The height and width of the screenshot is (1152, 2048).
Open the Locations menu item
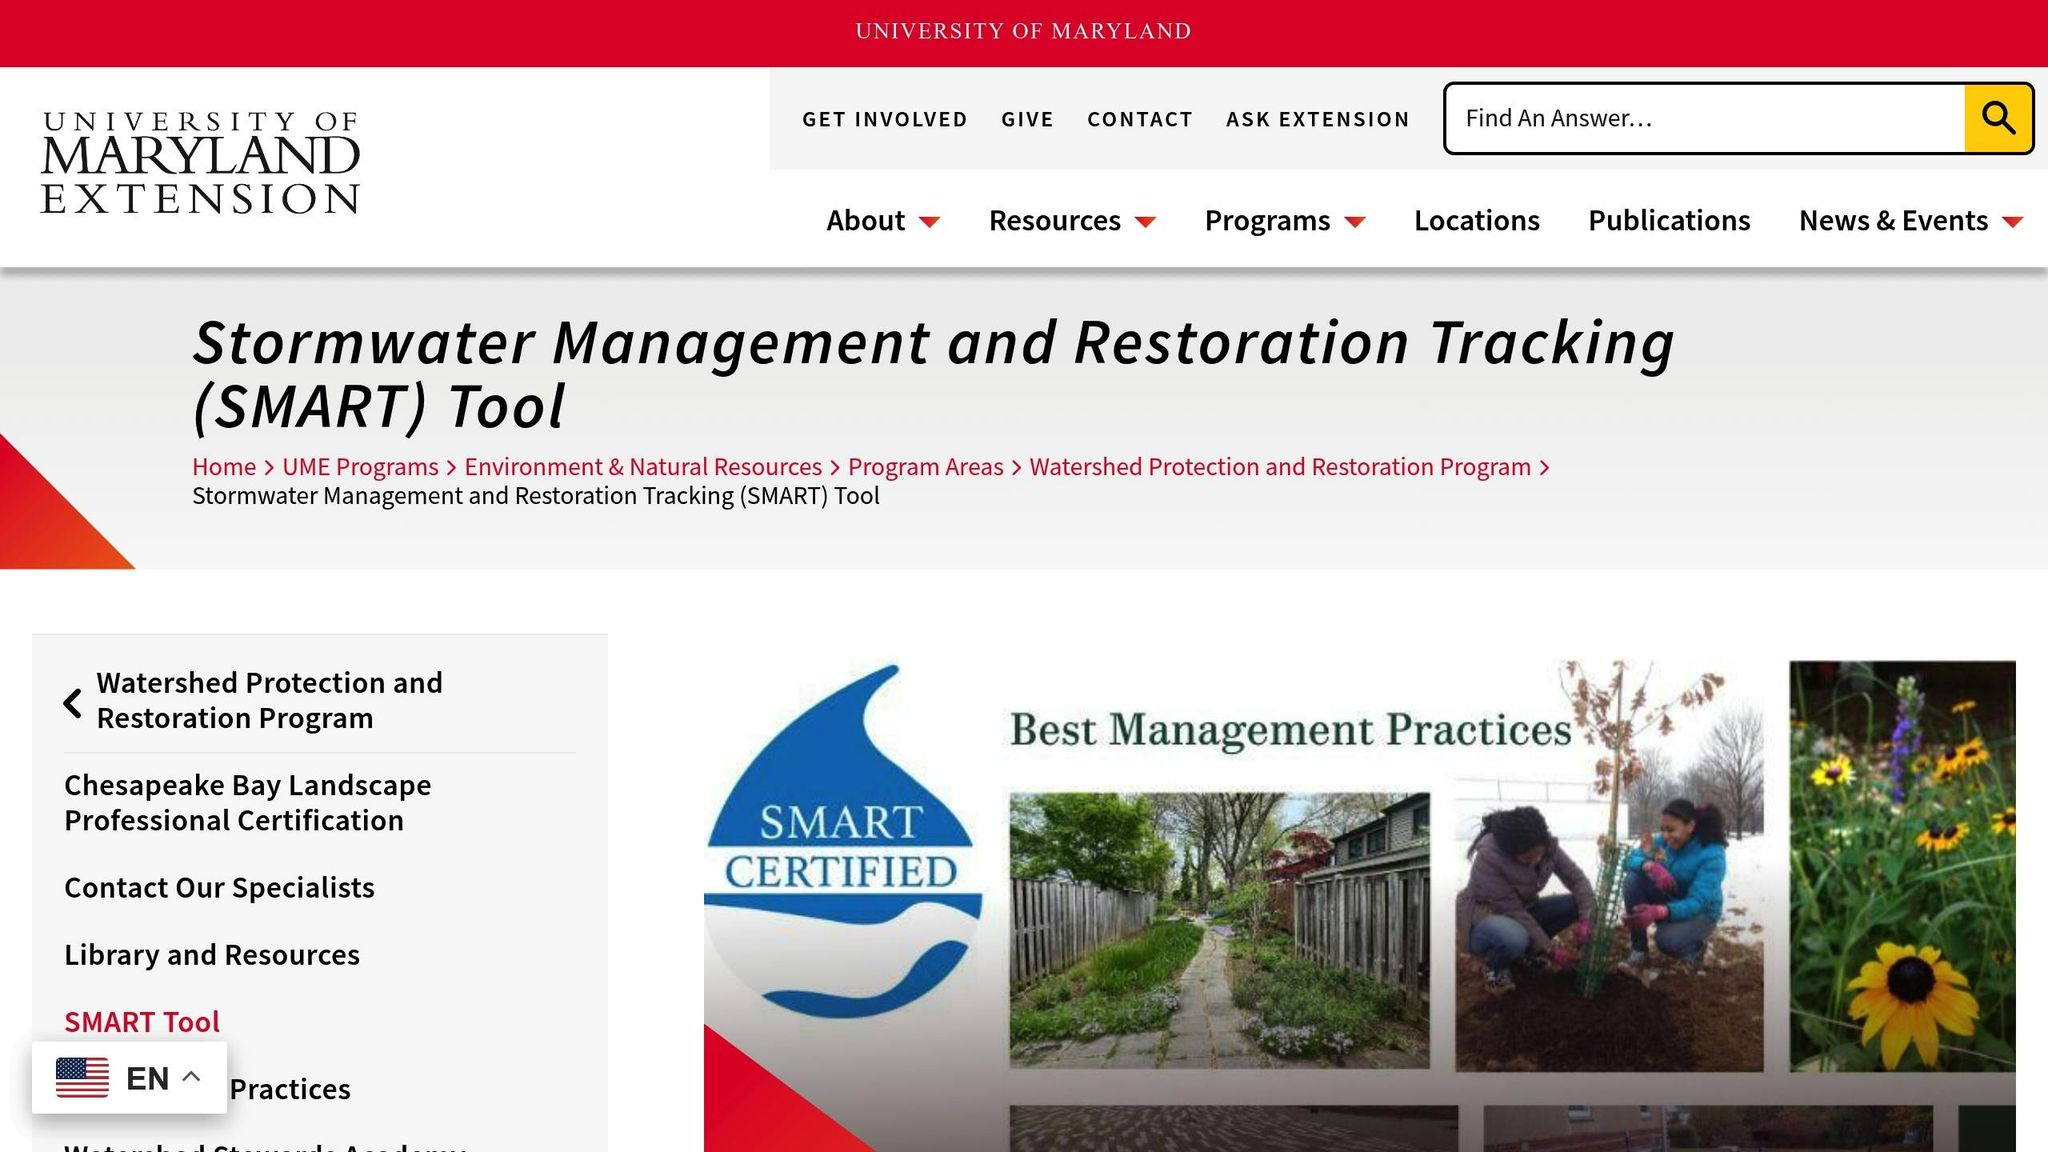[1476, 220]
